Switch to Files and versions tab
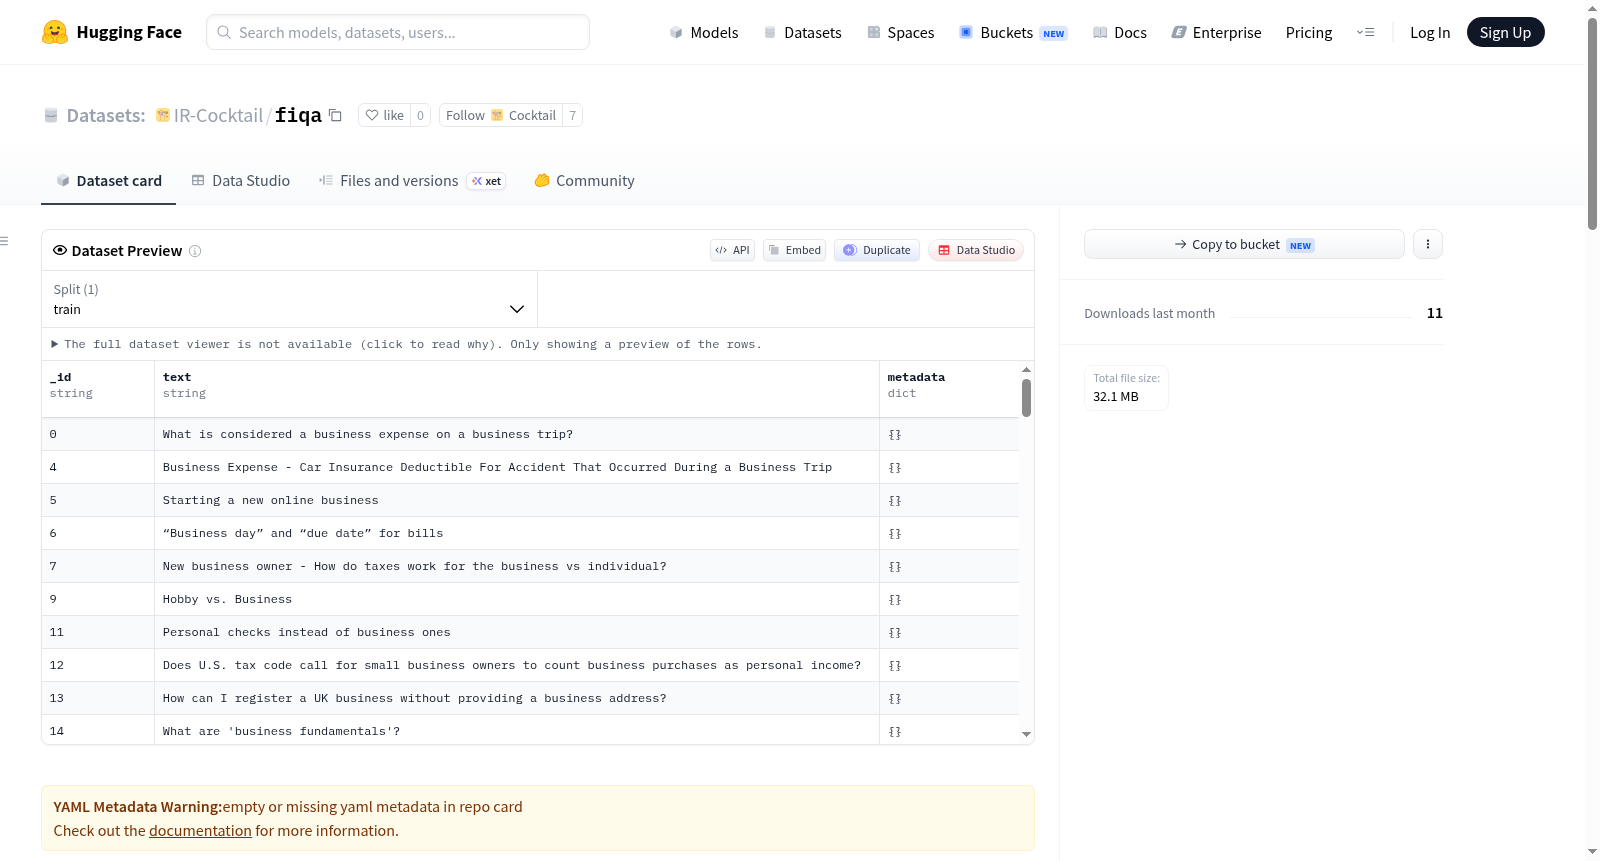Screen dimensions: 1600x861 [412, 181]
